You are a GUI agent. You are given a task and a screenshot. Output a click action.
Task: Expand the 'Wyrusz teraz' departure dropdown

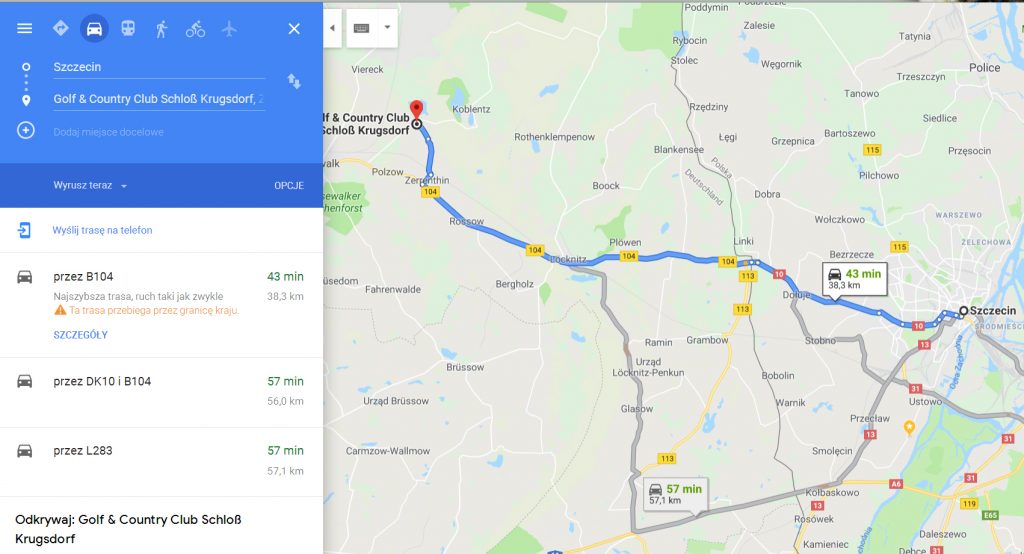(90, 186)
